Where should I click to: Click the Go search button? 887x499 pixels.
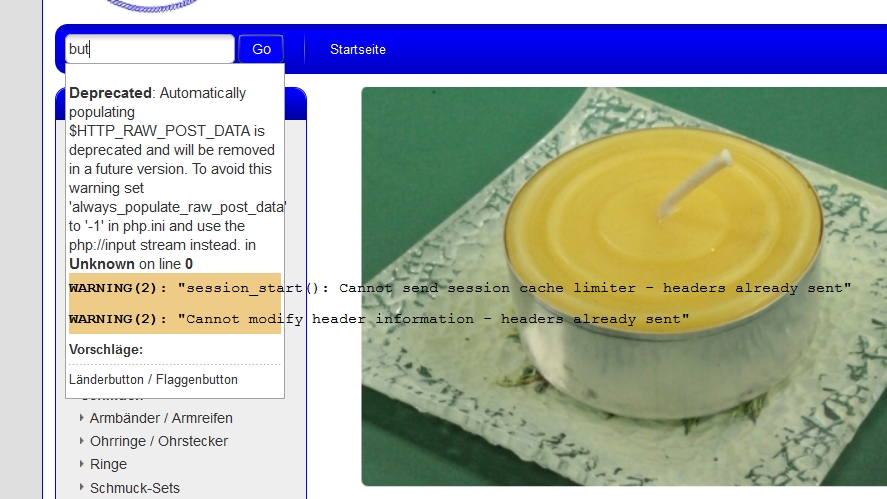[x=261, y=49]
